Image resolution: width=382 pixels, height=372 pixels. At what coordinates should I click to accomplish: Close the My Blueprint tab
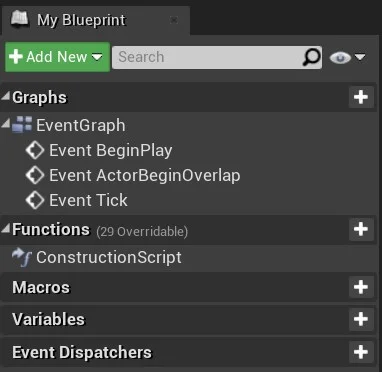click(174, 20)
